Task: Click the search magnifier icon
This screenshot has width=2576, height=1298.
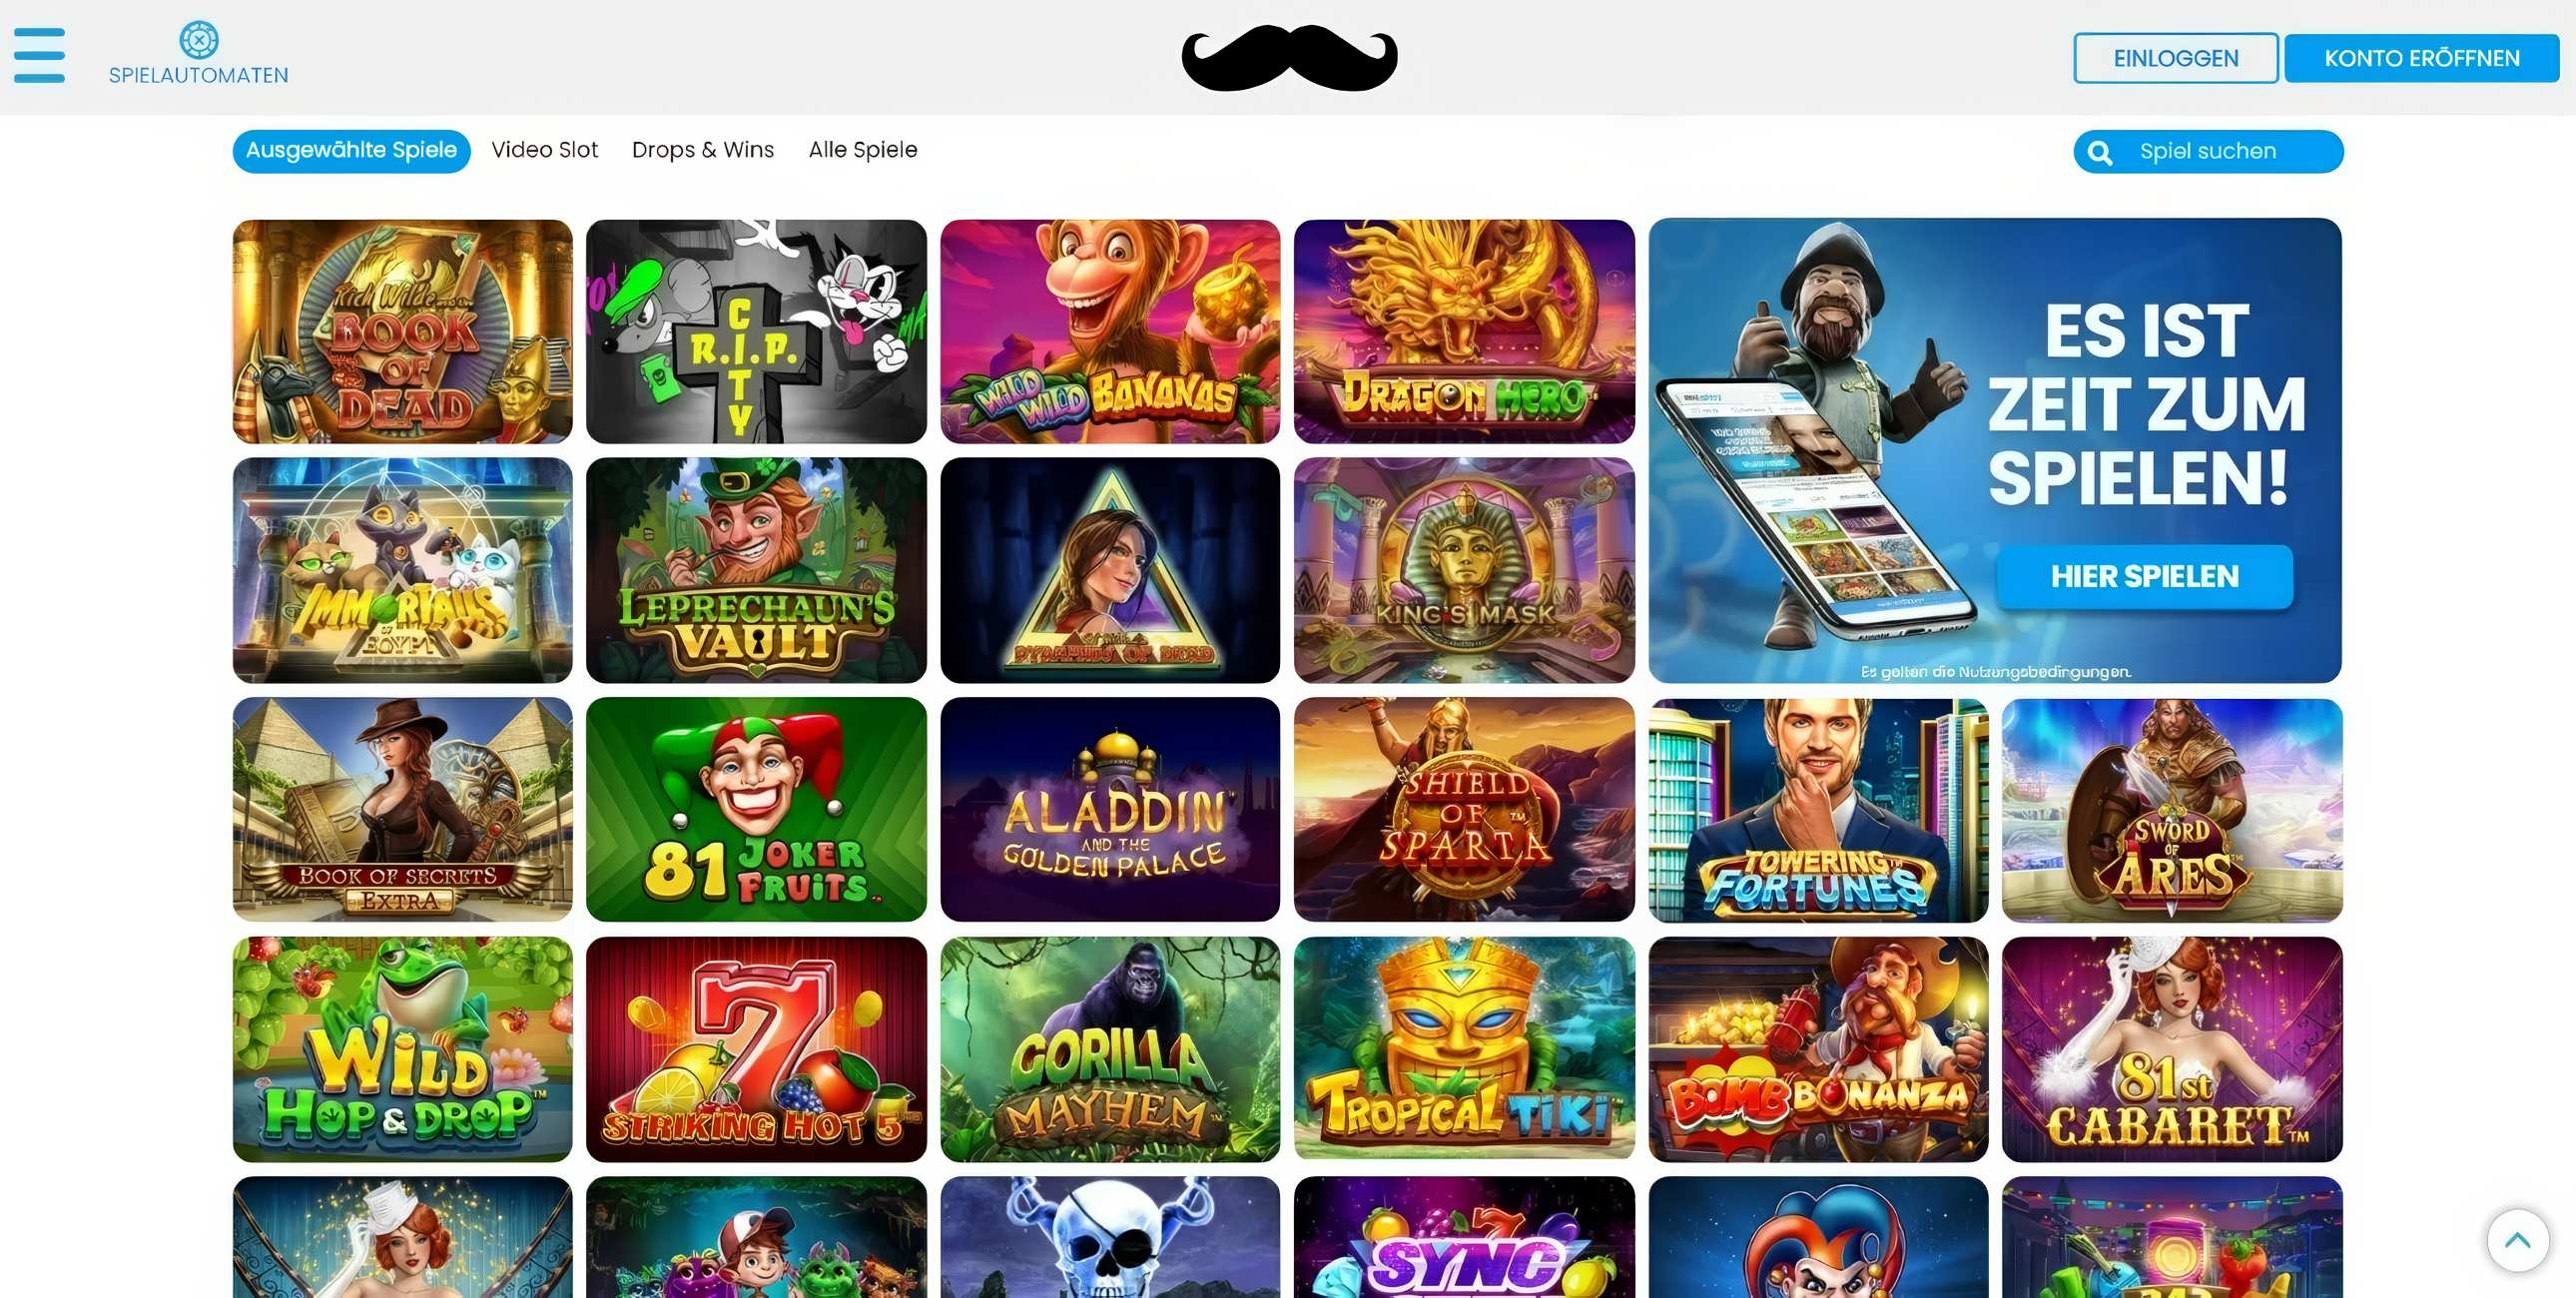Action: point(2100,152)
